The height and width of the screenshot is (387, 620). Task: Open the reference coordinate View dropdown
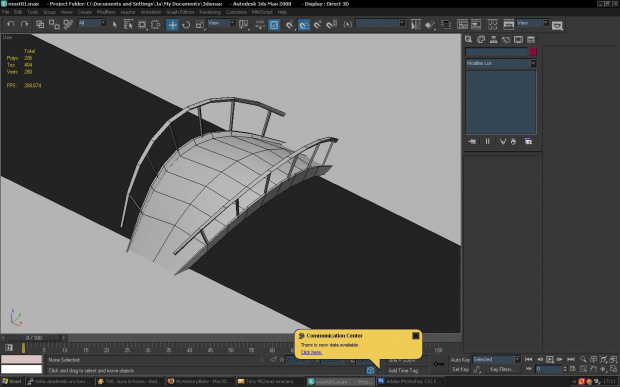pyautogui.click(x=221, y=23)
